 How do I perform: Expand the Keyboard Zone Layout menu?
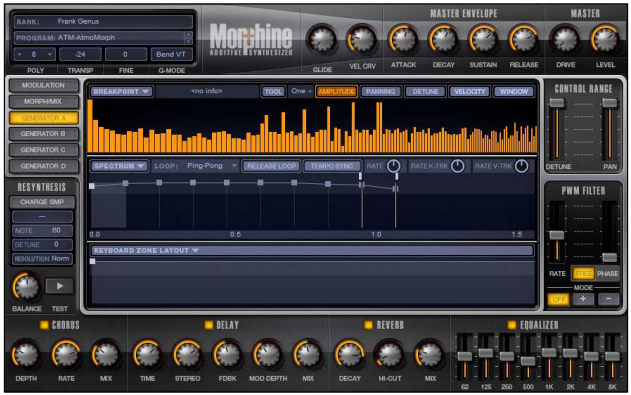click(x=312, y=250)
